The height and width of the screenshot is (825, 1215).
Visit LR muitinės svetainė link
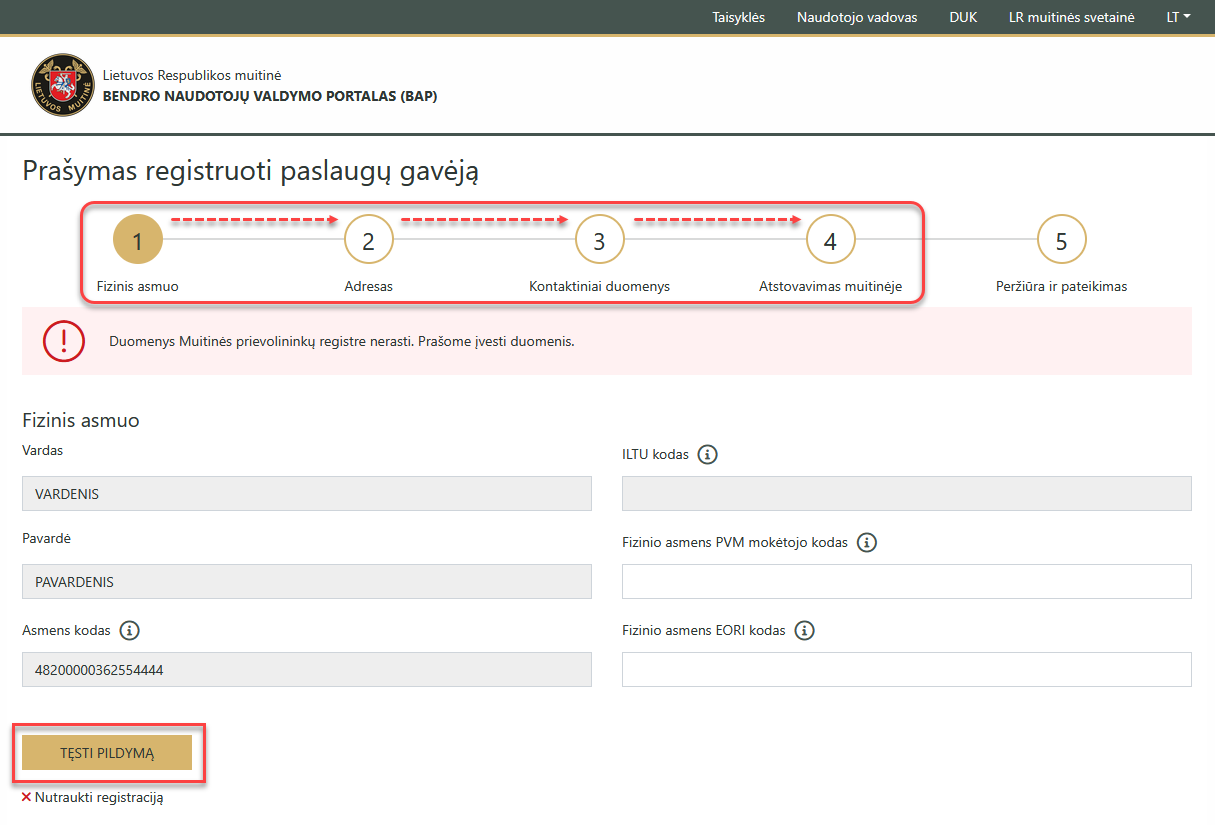pyautogui.click(x=1071, y=17)
